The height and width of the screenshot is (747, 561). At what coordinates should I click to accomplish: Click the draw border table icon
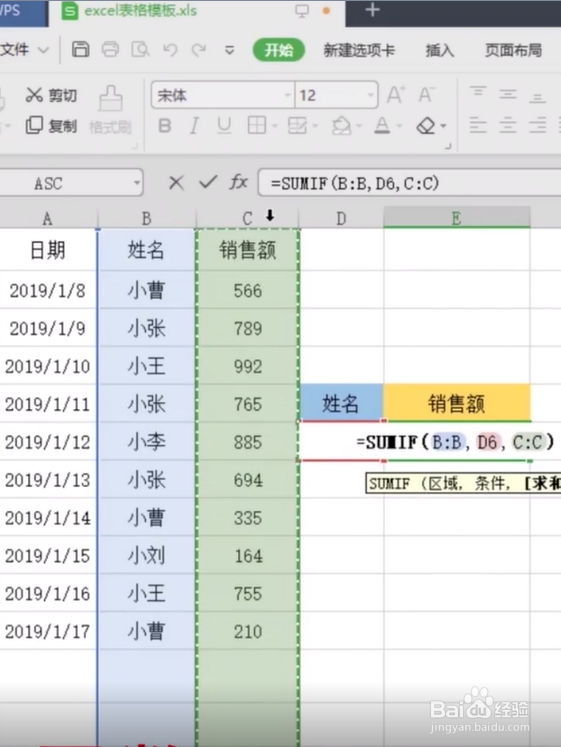(297, 126)
